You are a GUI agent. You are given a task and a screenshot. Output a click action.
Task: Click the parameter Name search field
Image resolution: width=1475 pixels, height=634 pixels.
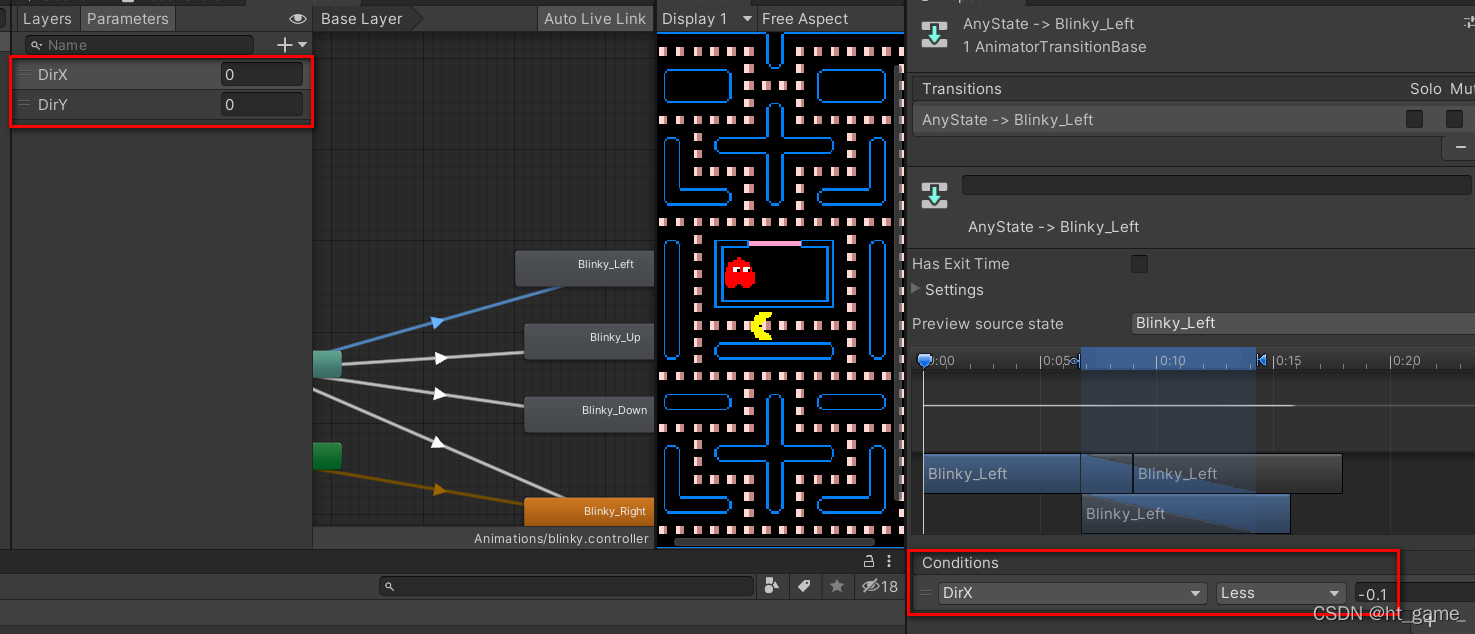(140, 45)
